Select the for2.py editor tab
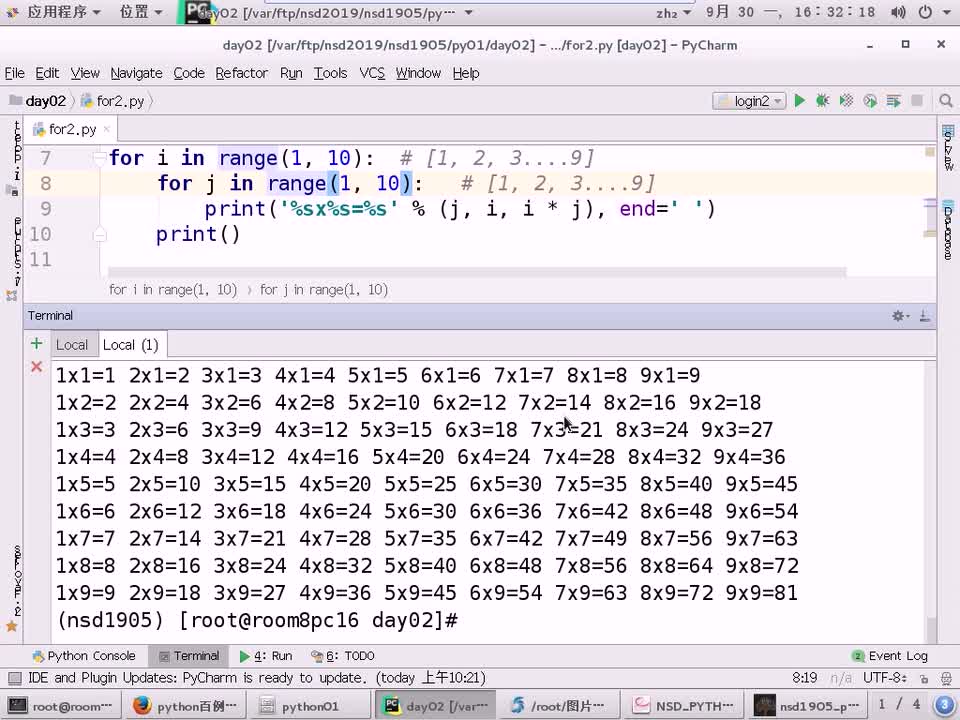The width and height of the screenshot is (960, 720). pyautogui.click(x=72, y=129)
